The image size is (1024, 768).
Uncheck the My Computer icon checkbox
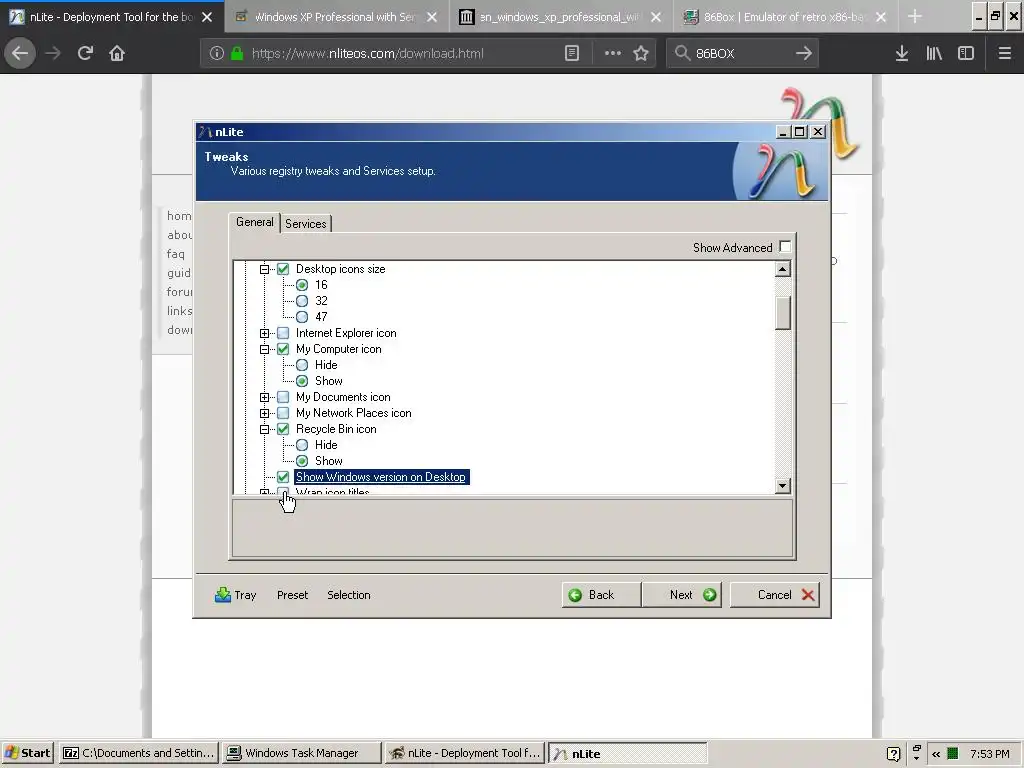283,349
